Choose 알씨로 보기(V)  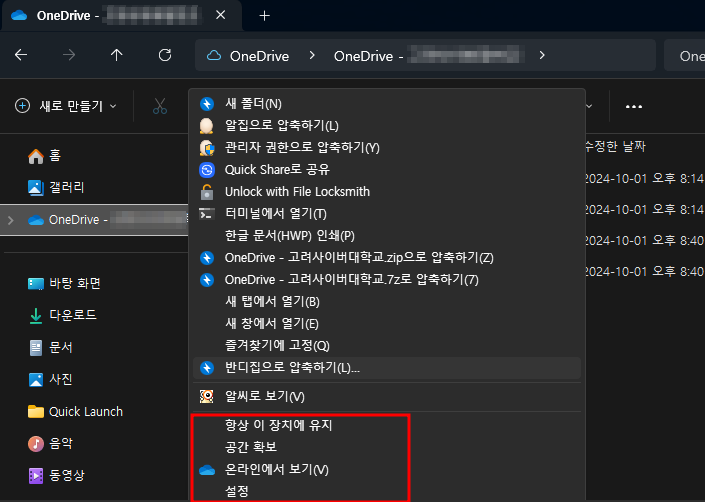tap(387, 396)
